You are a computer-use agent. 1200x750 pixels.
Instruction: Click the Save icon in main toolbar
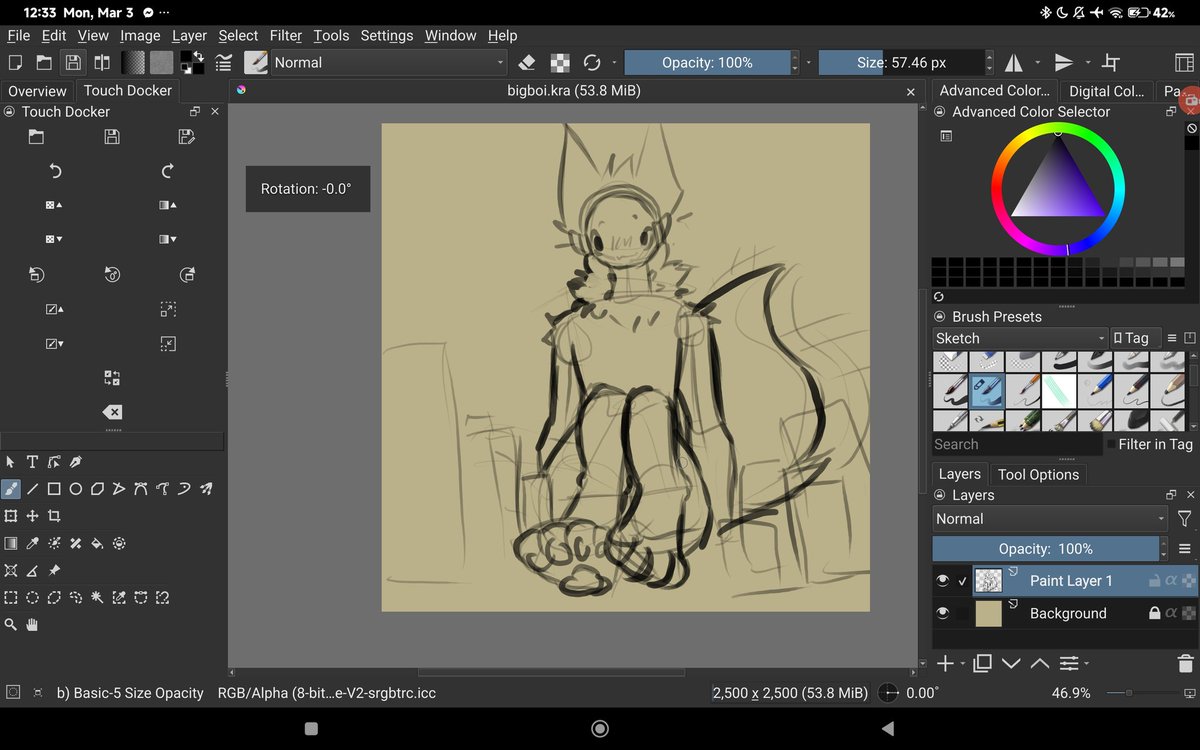pos(73,62)
